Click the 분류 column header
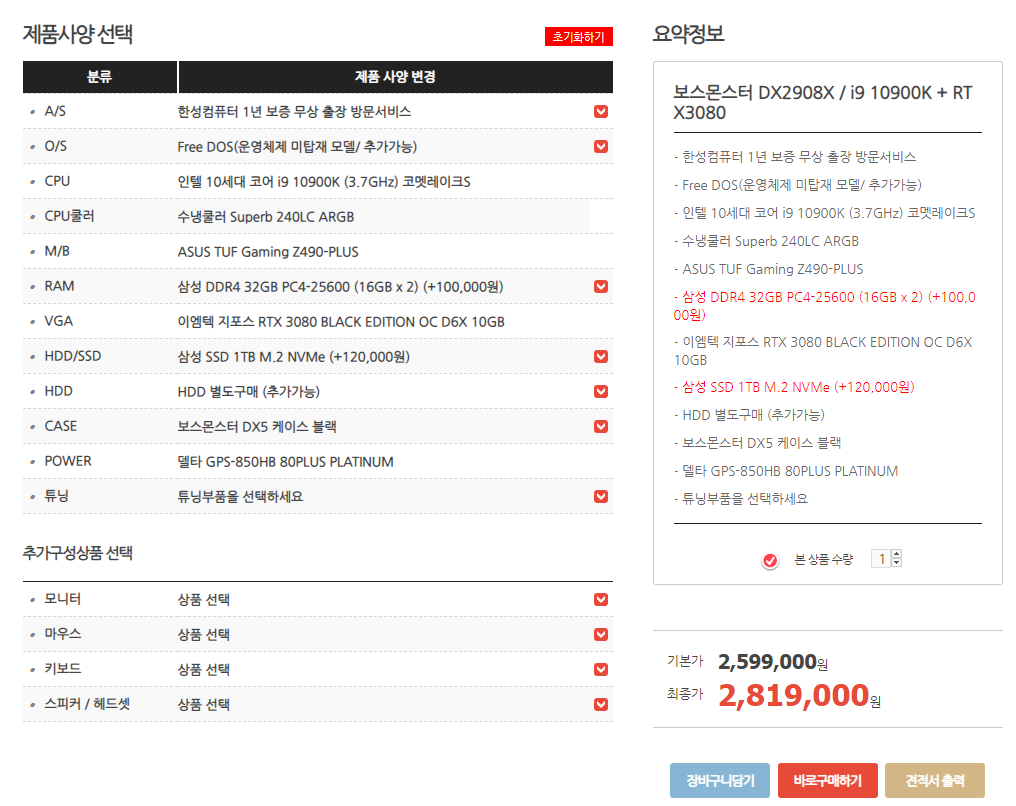 coord(100,76)
